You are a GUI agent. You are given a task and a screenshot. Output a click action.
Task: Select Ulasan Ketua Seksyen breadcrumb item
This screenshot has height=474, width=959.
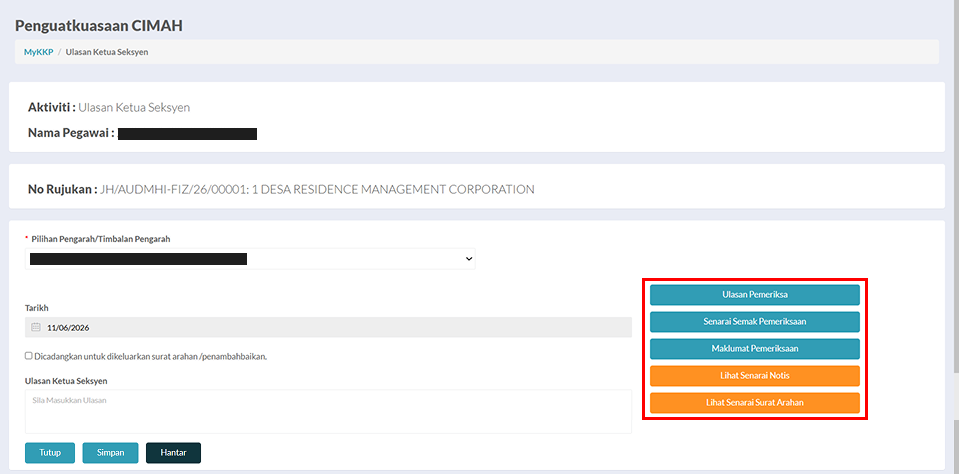click(x=107, y=52)
